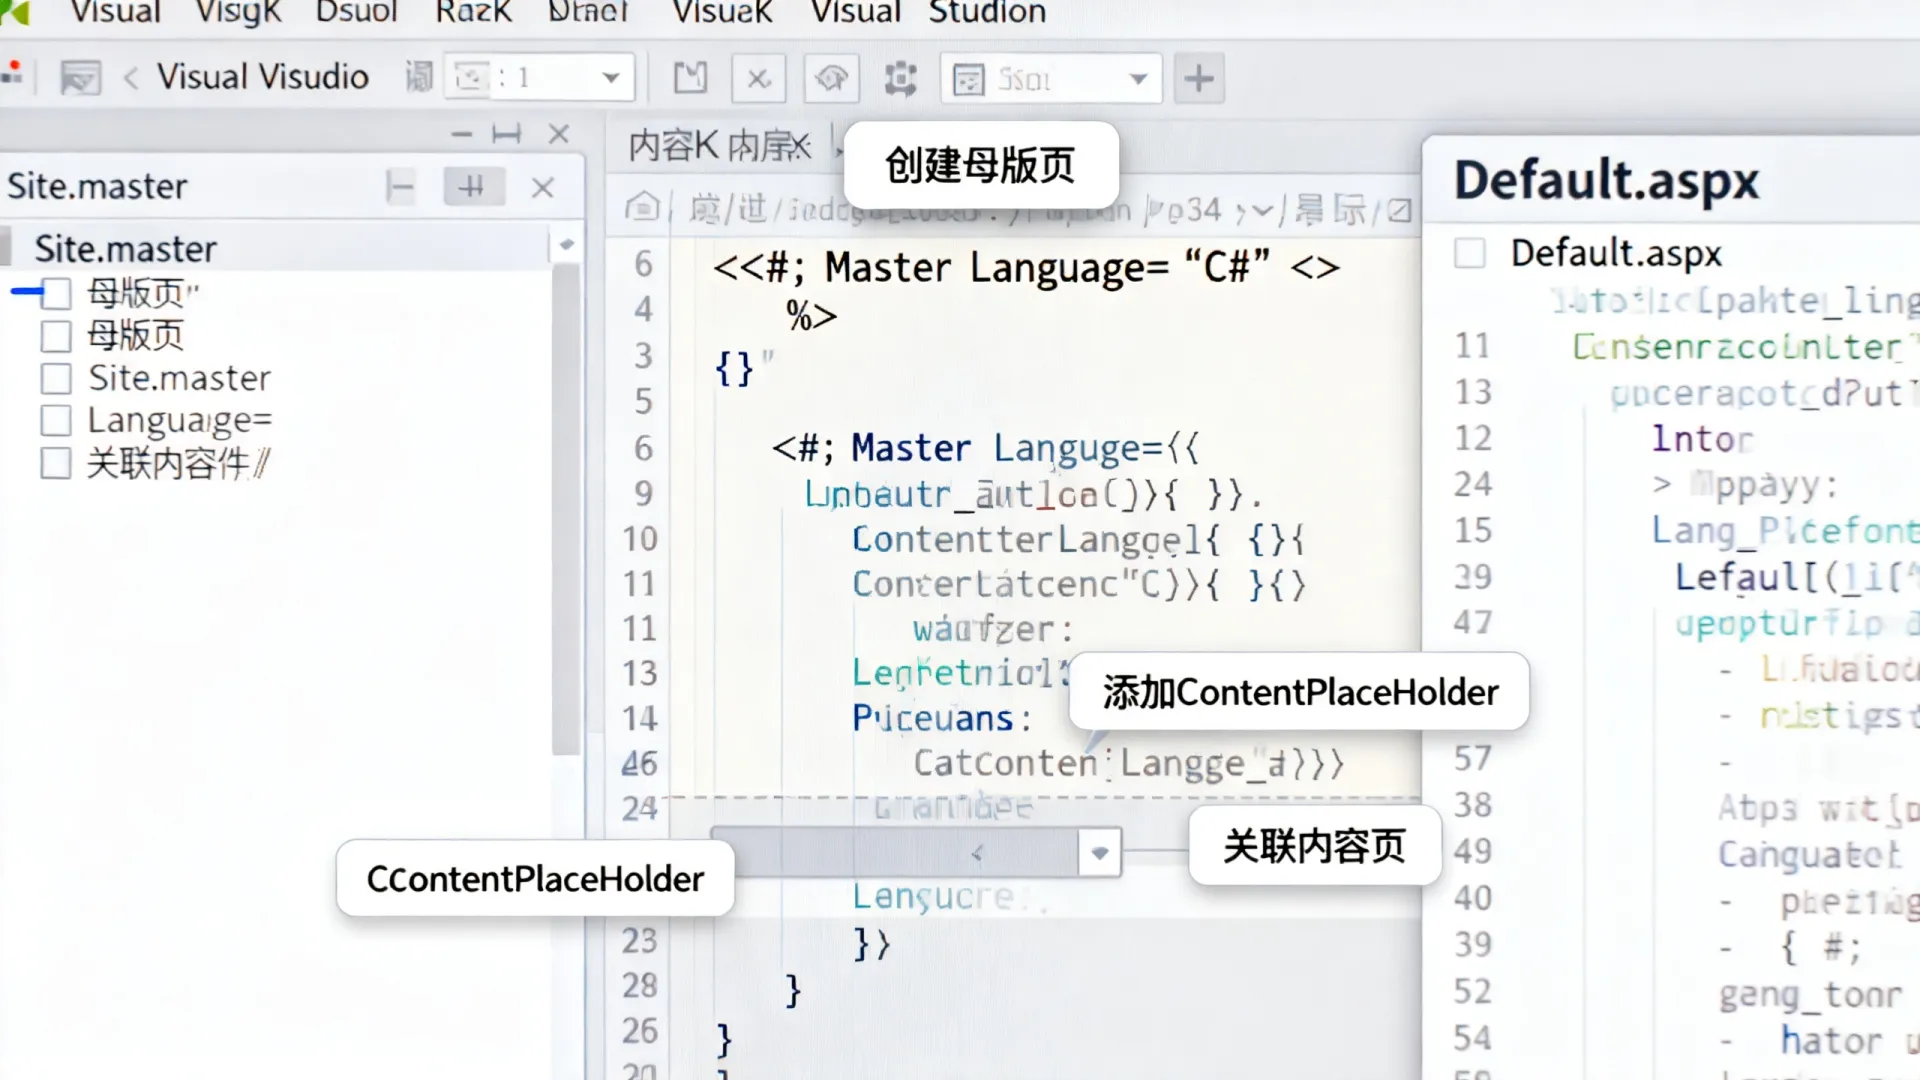Open the Studion menu
This screenshot has width=1920, height=1080.
[987, 12]
